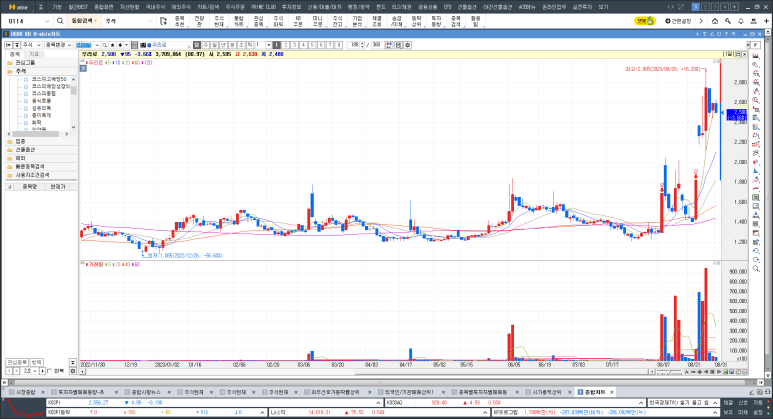Click the key icon in top-right toolbar
Image resolution: width=773 pixels, height=419 pixels.
pyautogui.click(x=726, y=20)
